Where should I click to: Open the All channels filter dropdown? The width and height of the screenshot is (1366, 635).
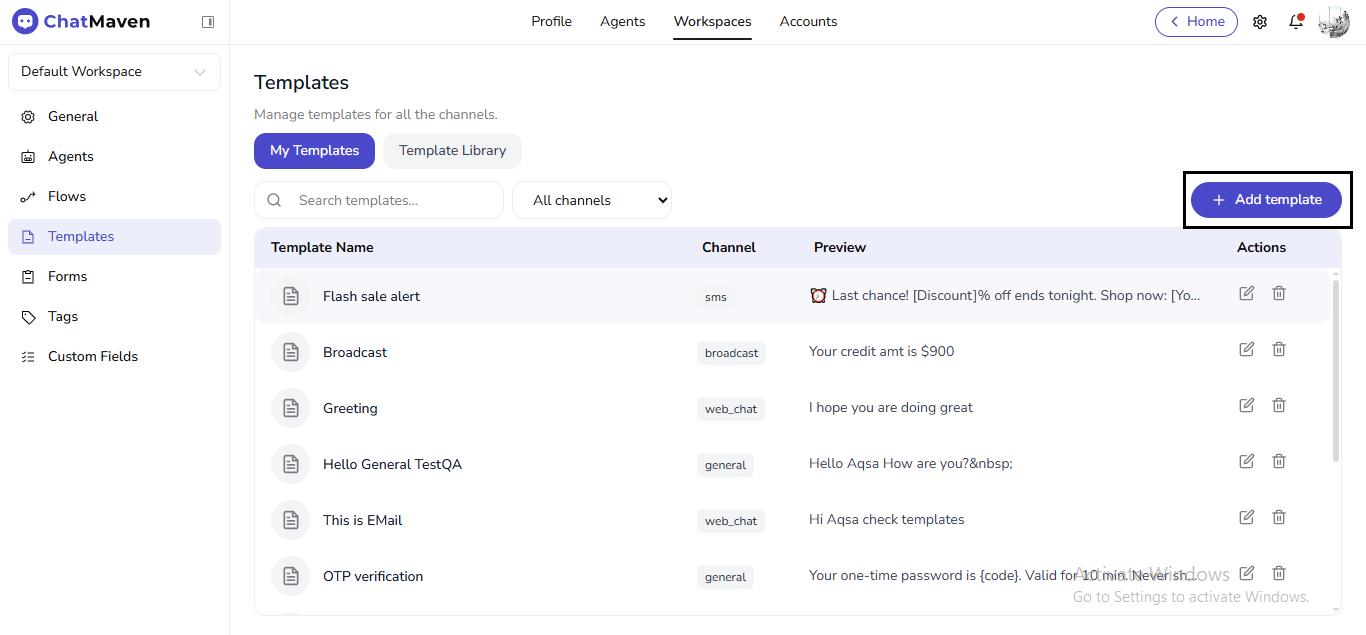pyautogui.click(x=592, y=200)
